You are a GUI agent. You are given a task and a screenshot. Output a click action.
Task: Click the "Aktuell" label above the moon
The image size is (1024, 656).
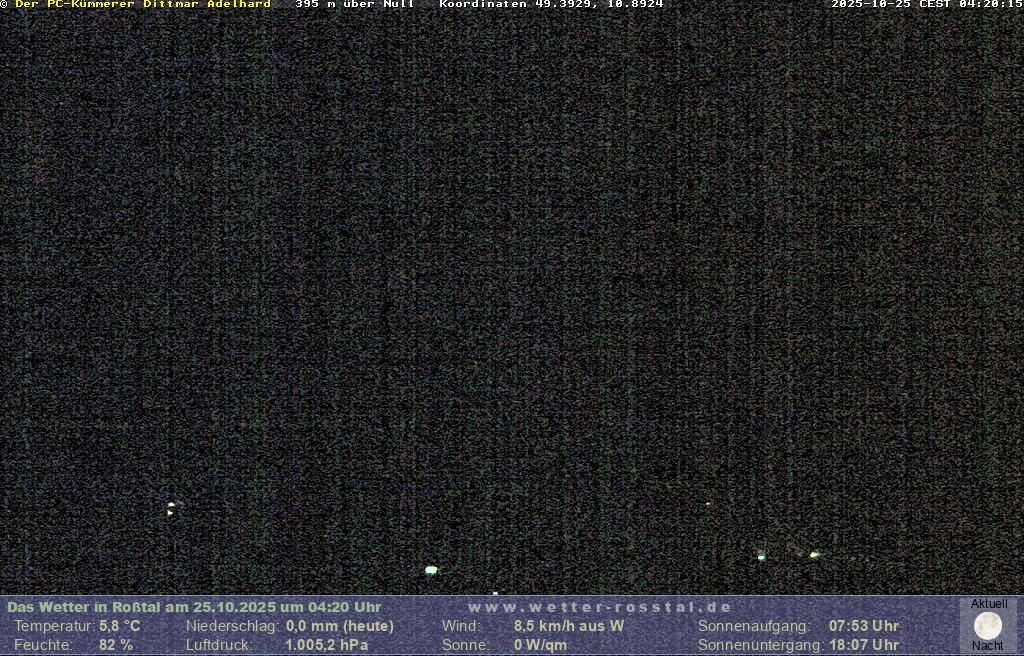[x=989, y=604]
